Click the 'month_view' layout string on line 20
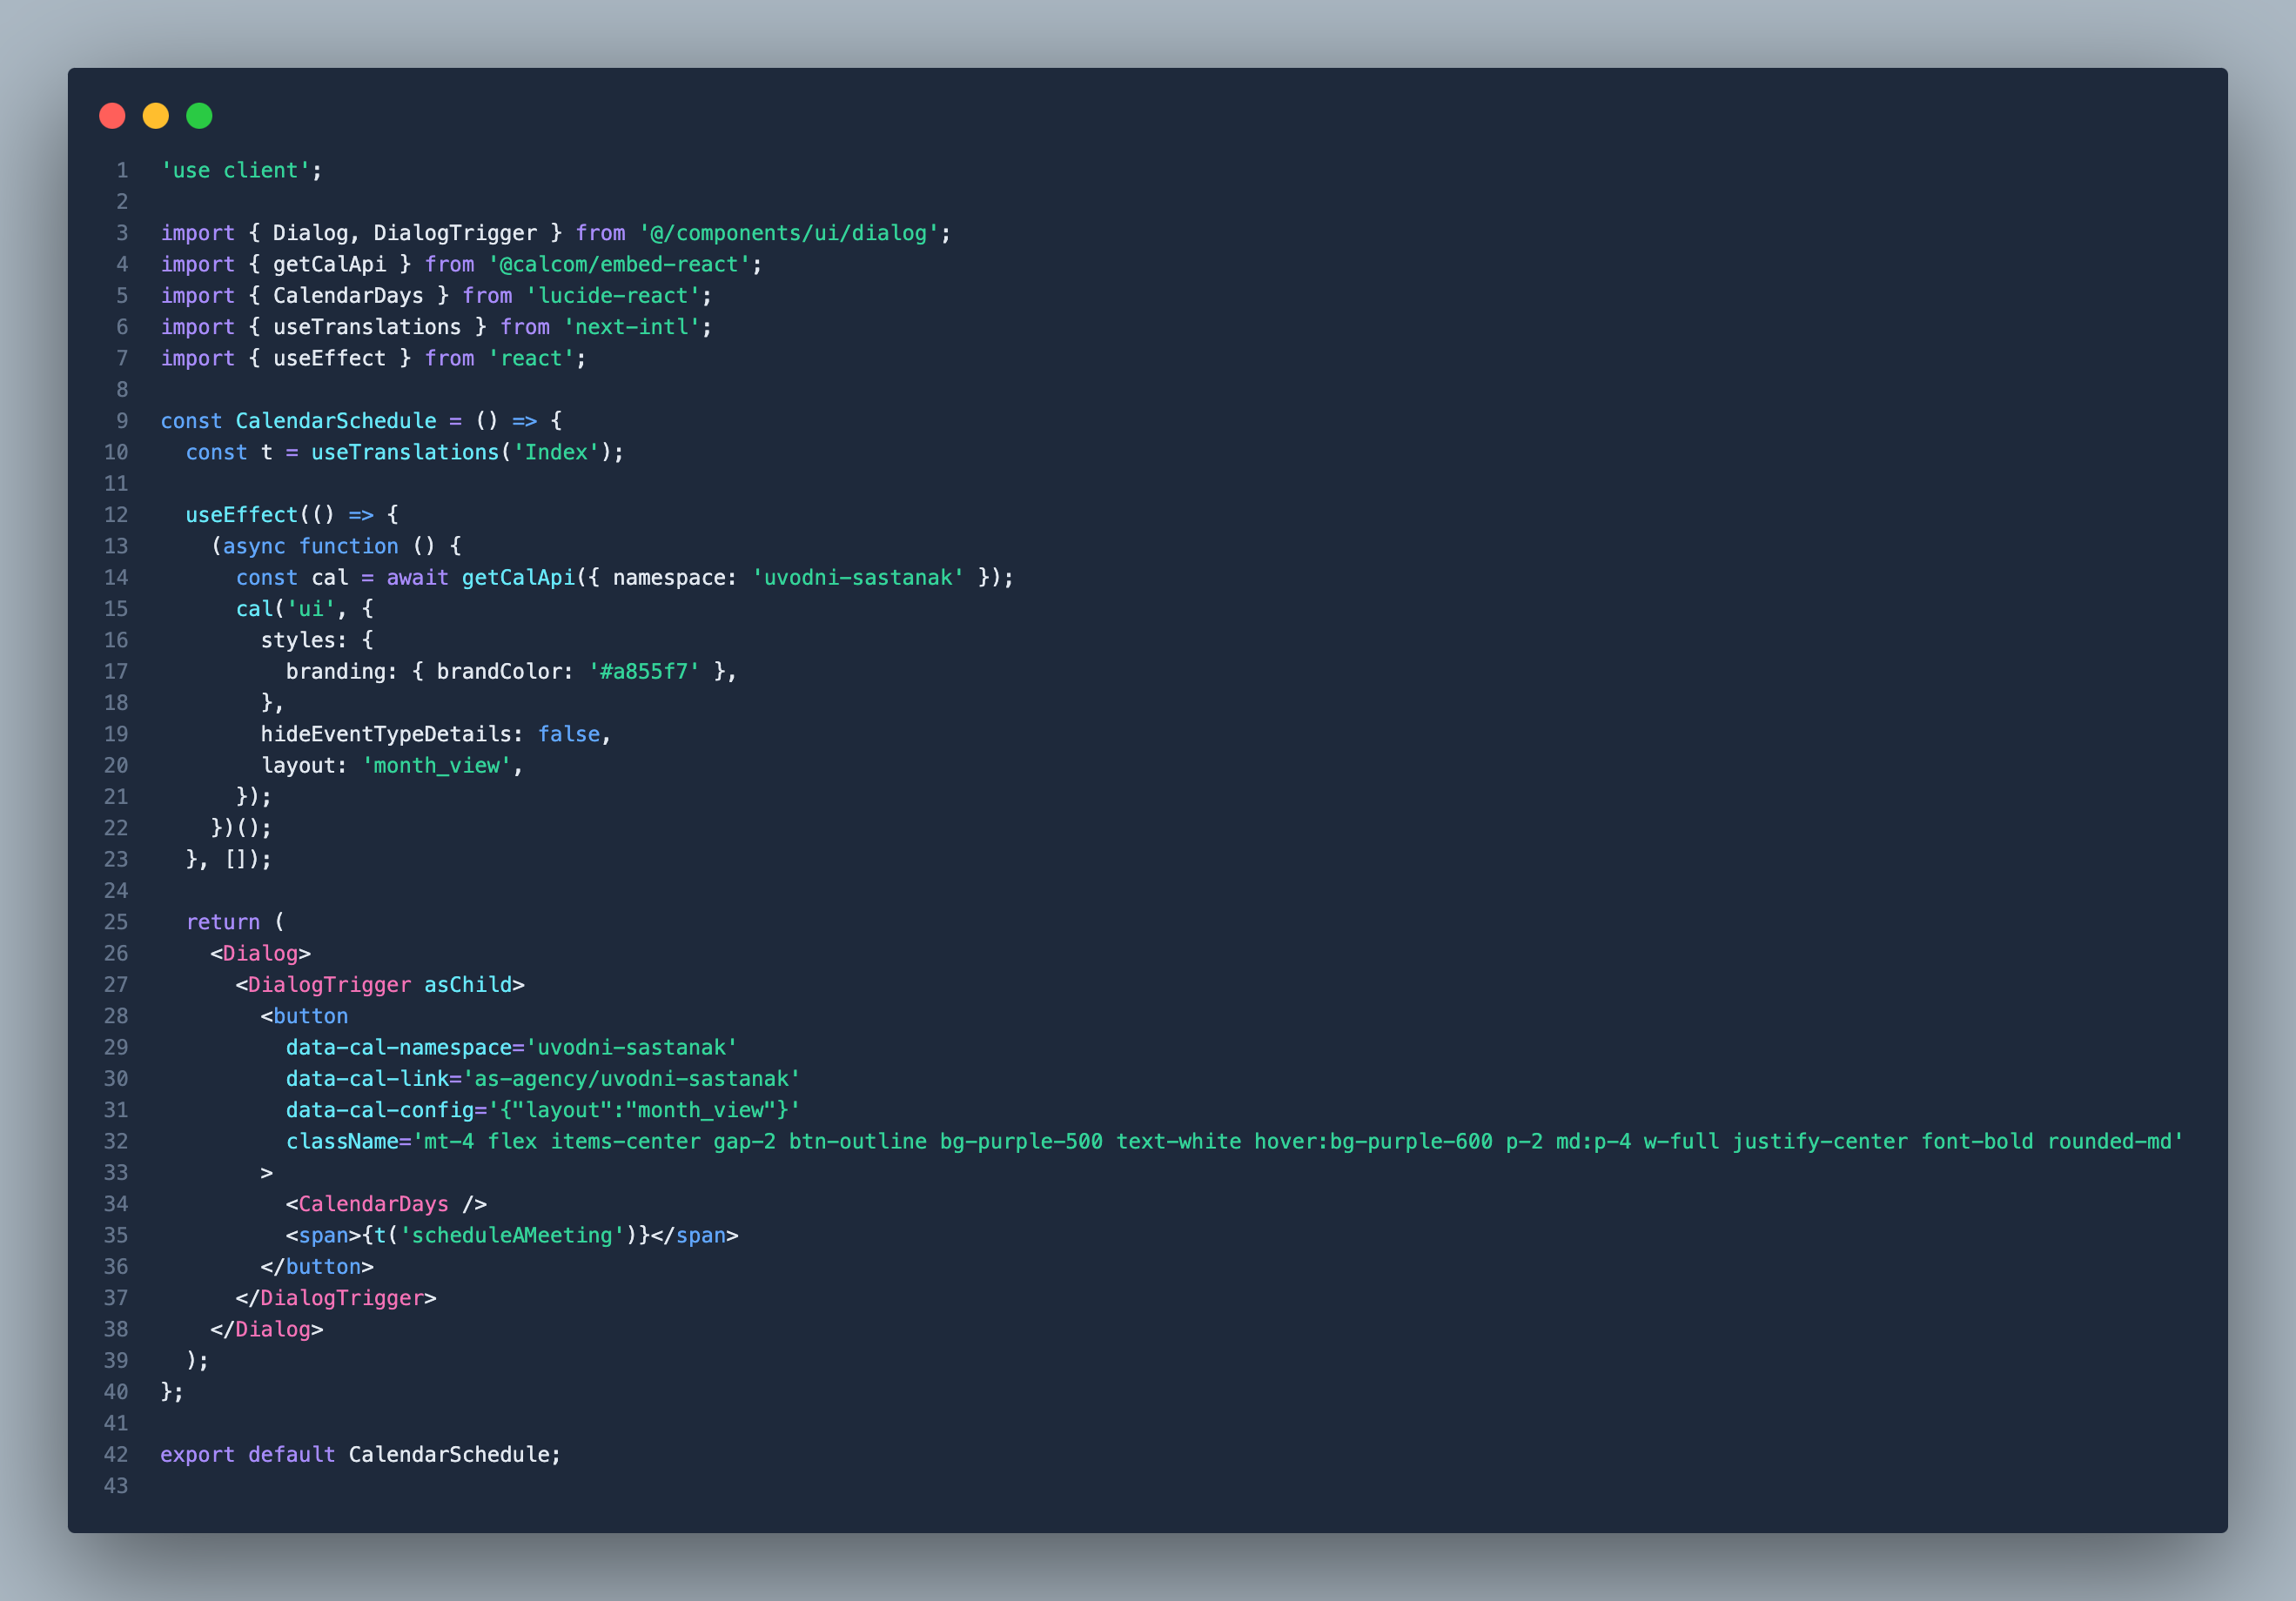Viewport: 2296px width, 1601px height. (436, 766)
